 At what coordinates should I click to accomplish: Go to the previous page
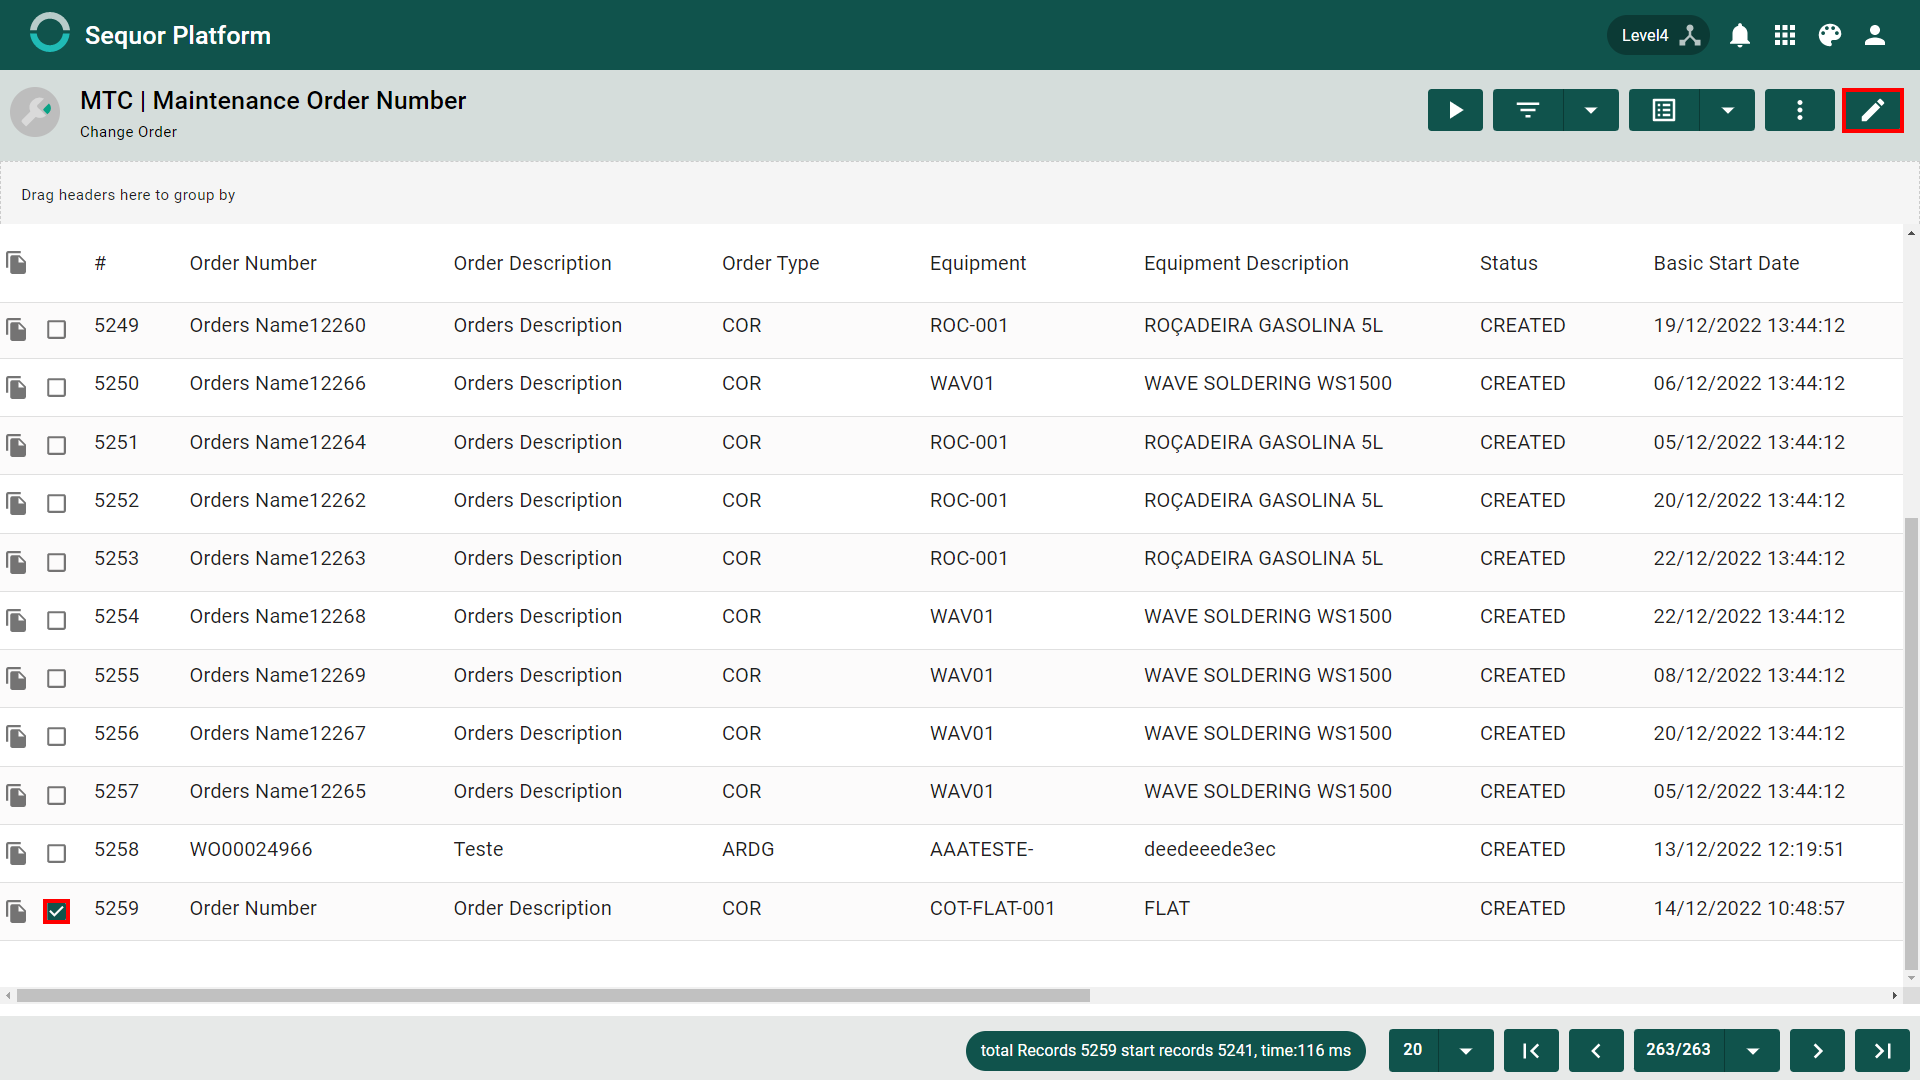coord(1596,1050)
